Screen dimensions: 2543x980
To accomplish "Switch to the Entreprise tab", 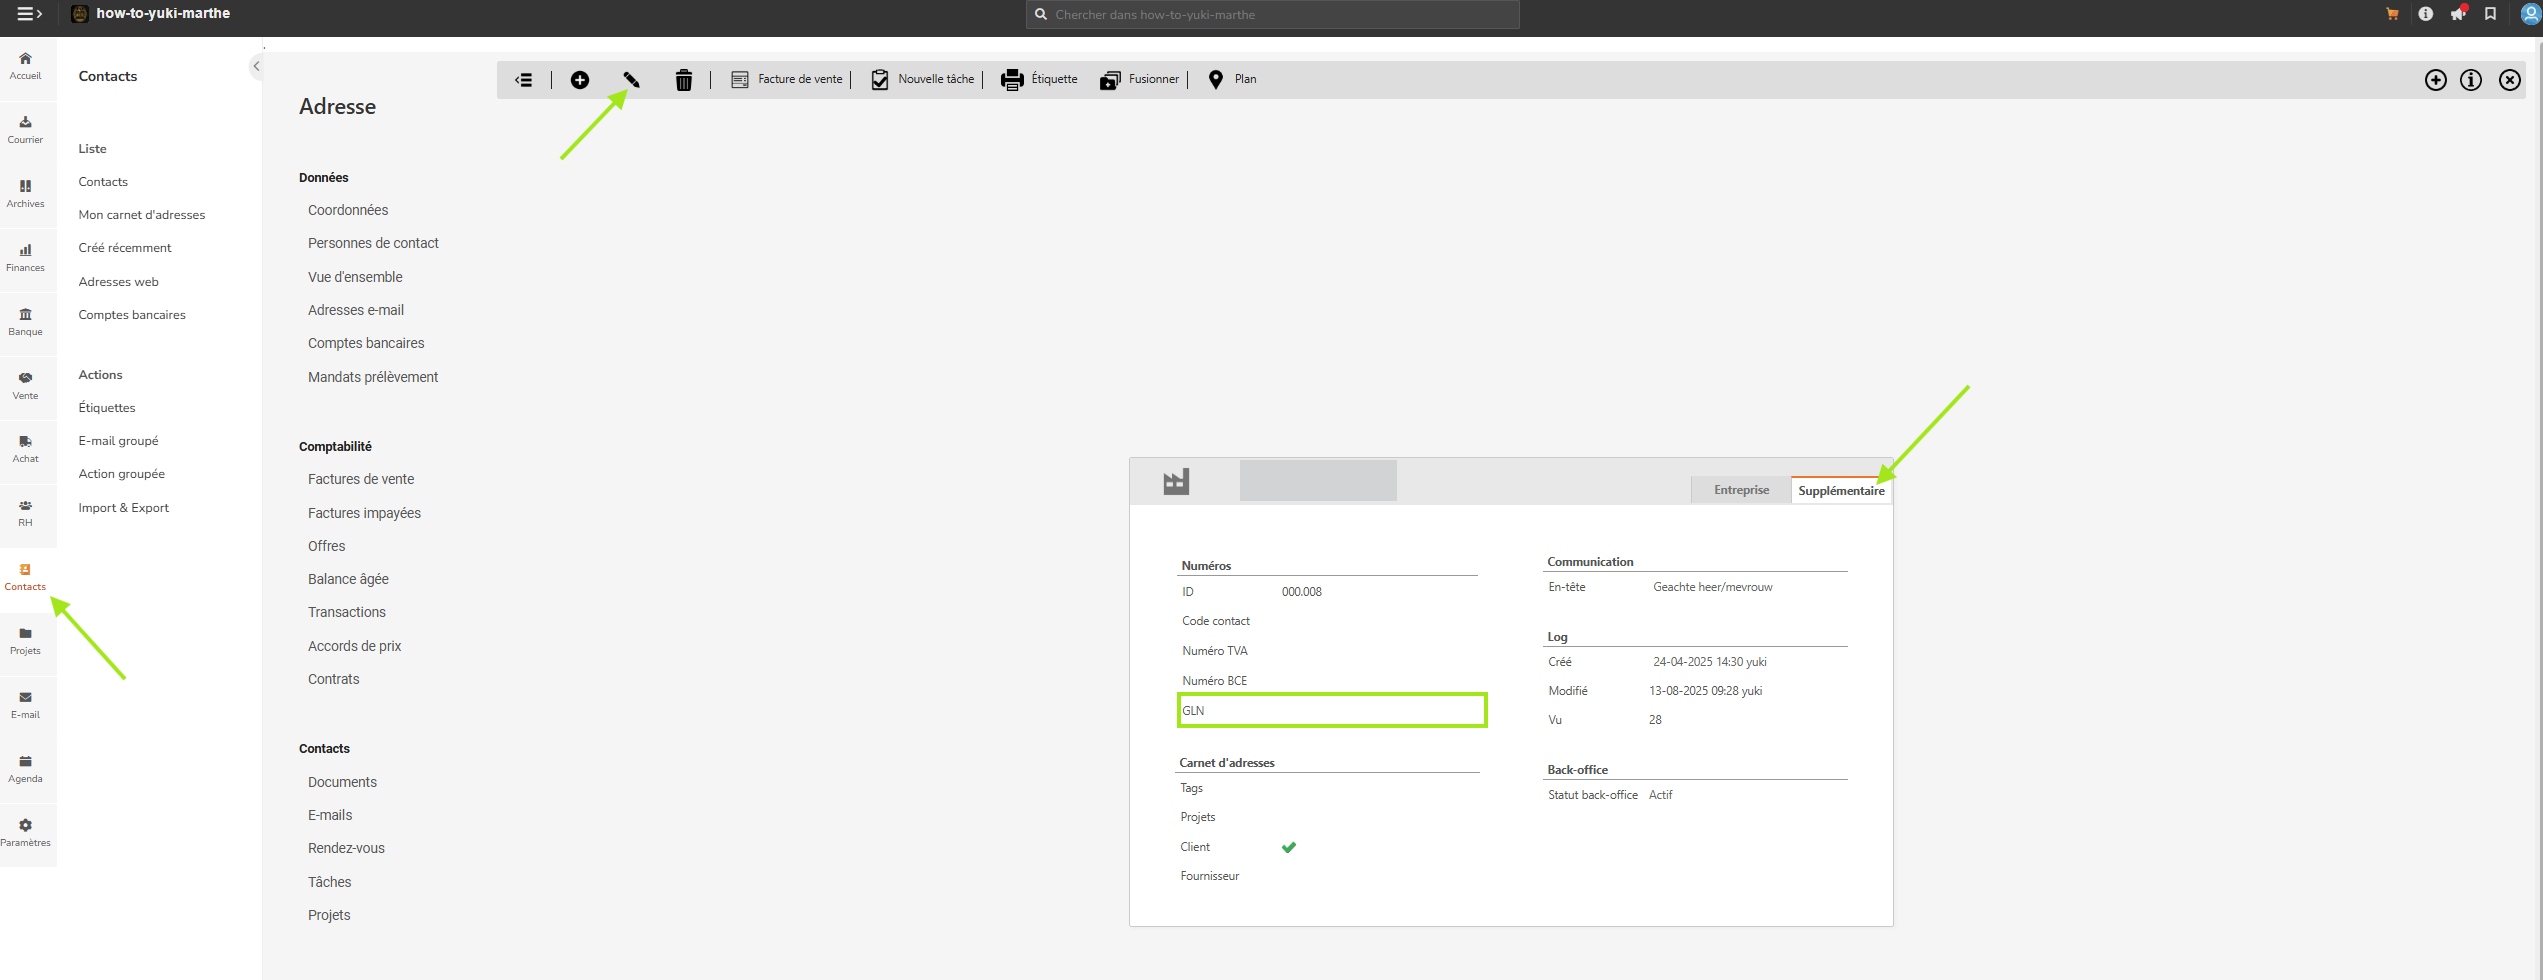I will (1741, 490).
